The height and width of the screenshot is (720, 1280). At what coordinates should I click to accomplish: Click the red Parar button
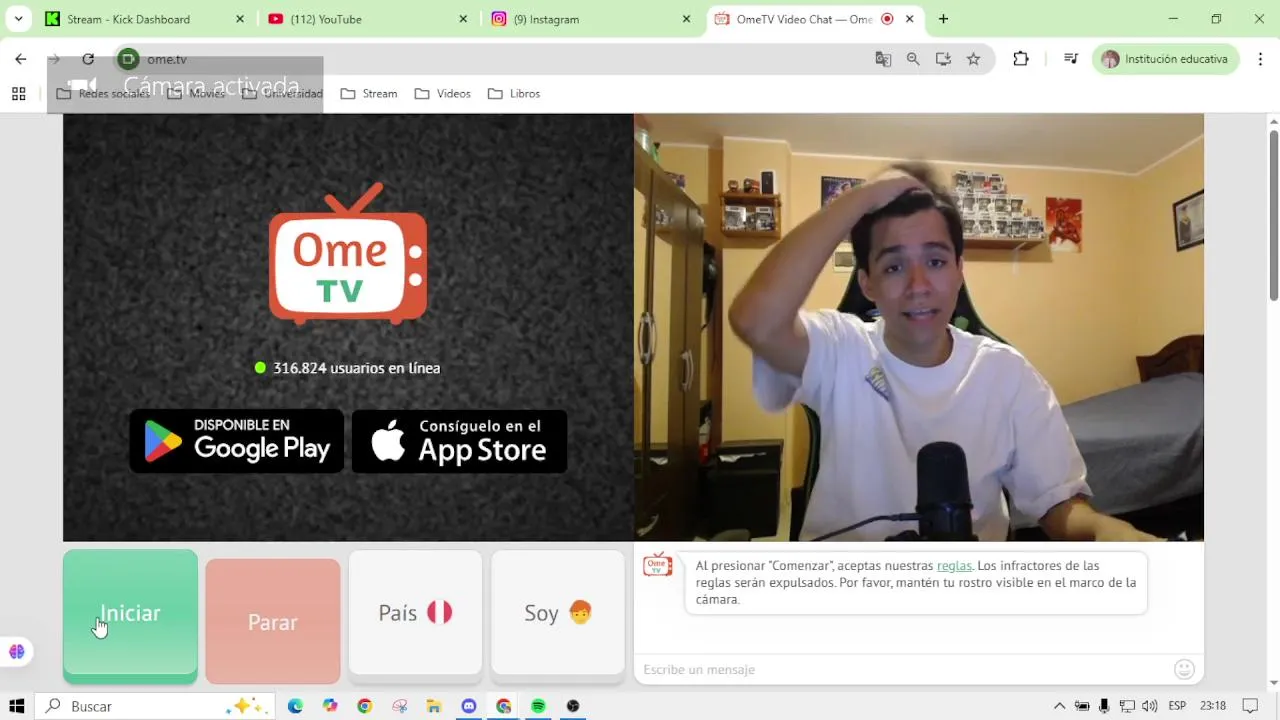[273, 621]
